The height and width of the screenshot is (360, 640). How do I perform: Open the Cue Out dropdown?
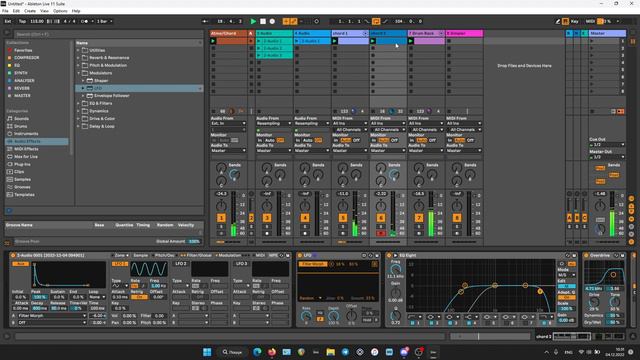click(607, 145)
